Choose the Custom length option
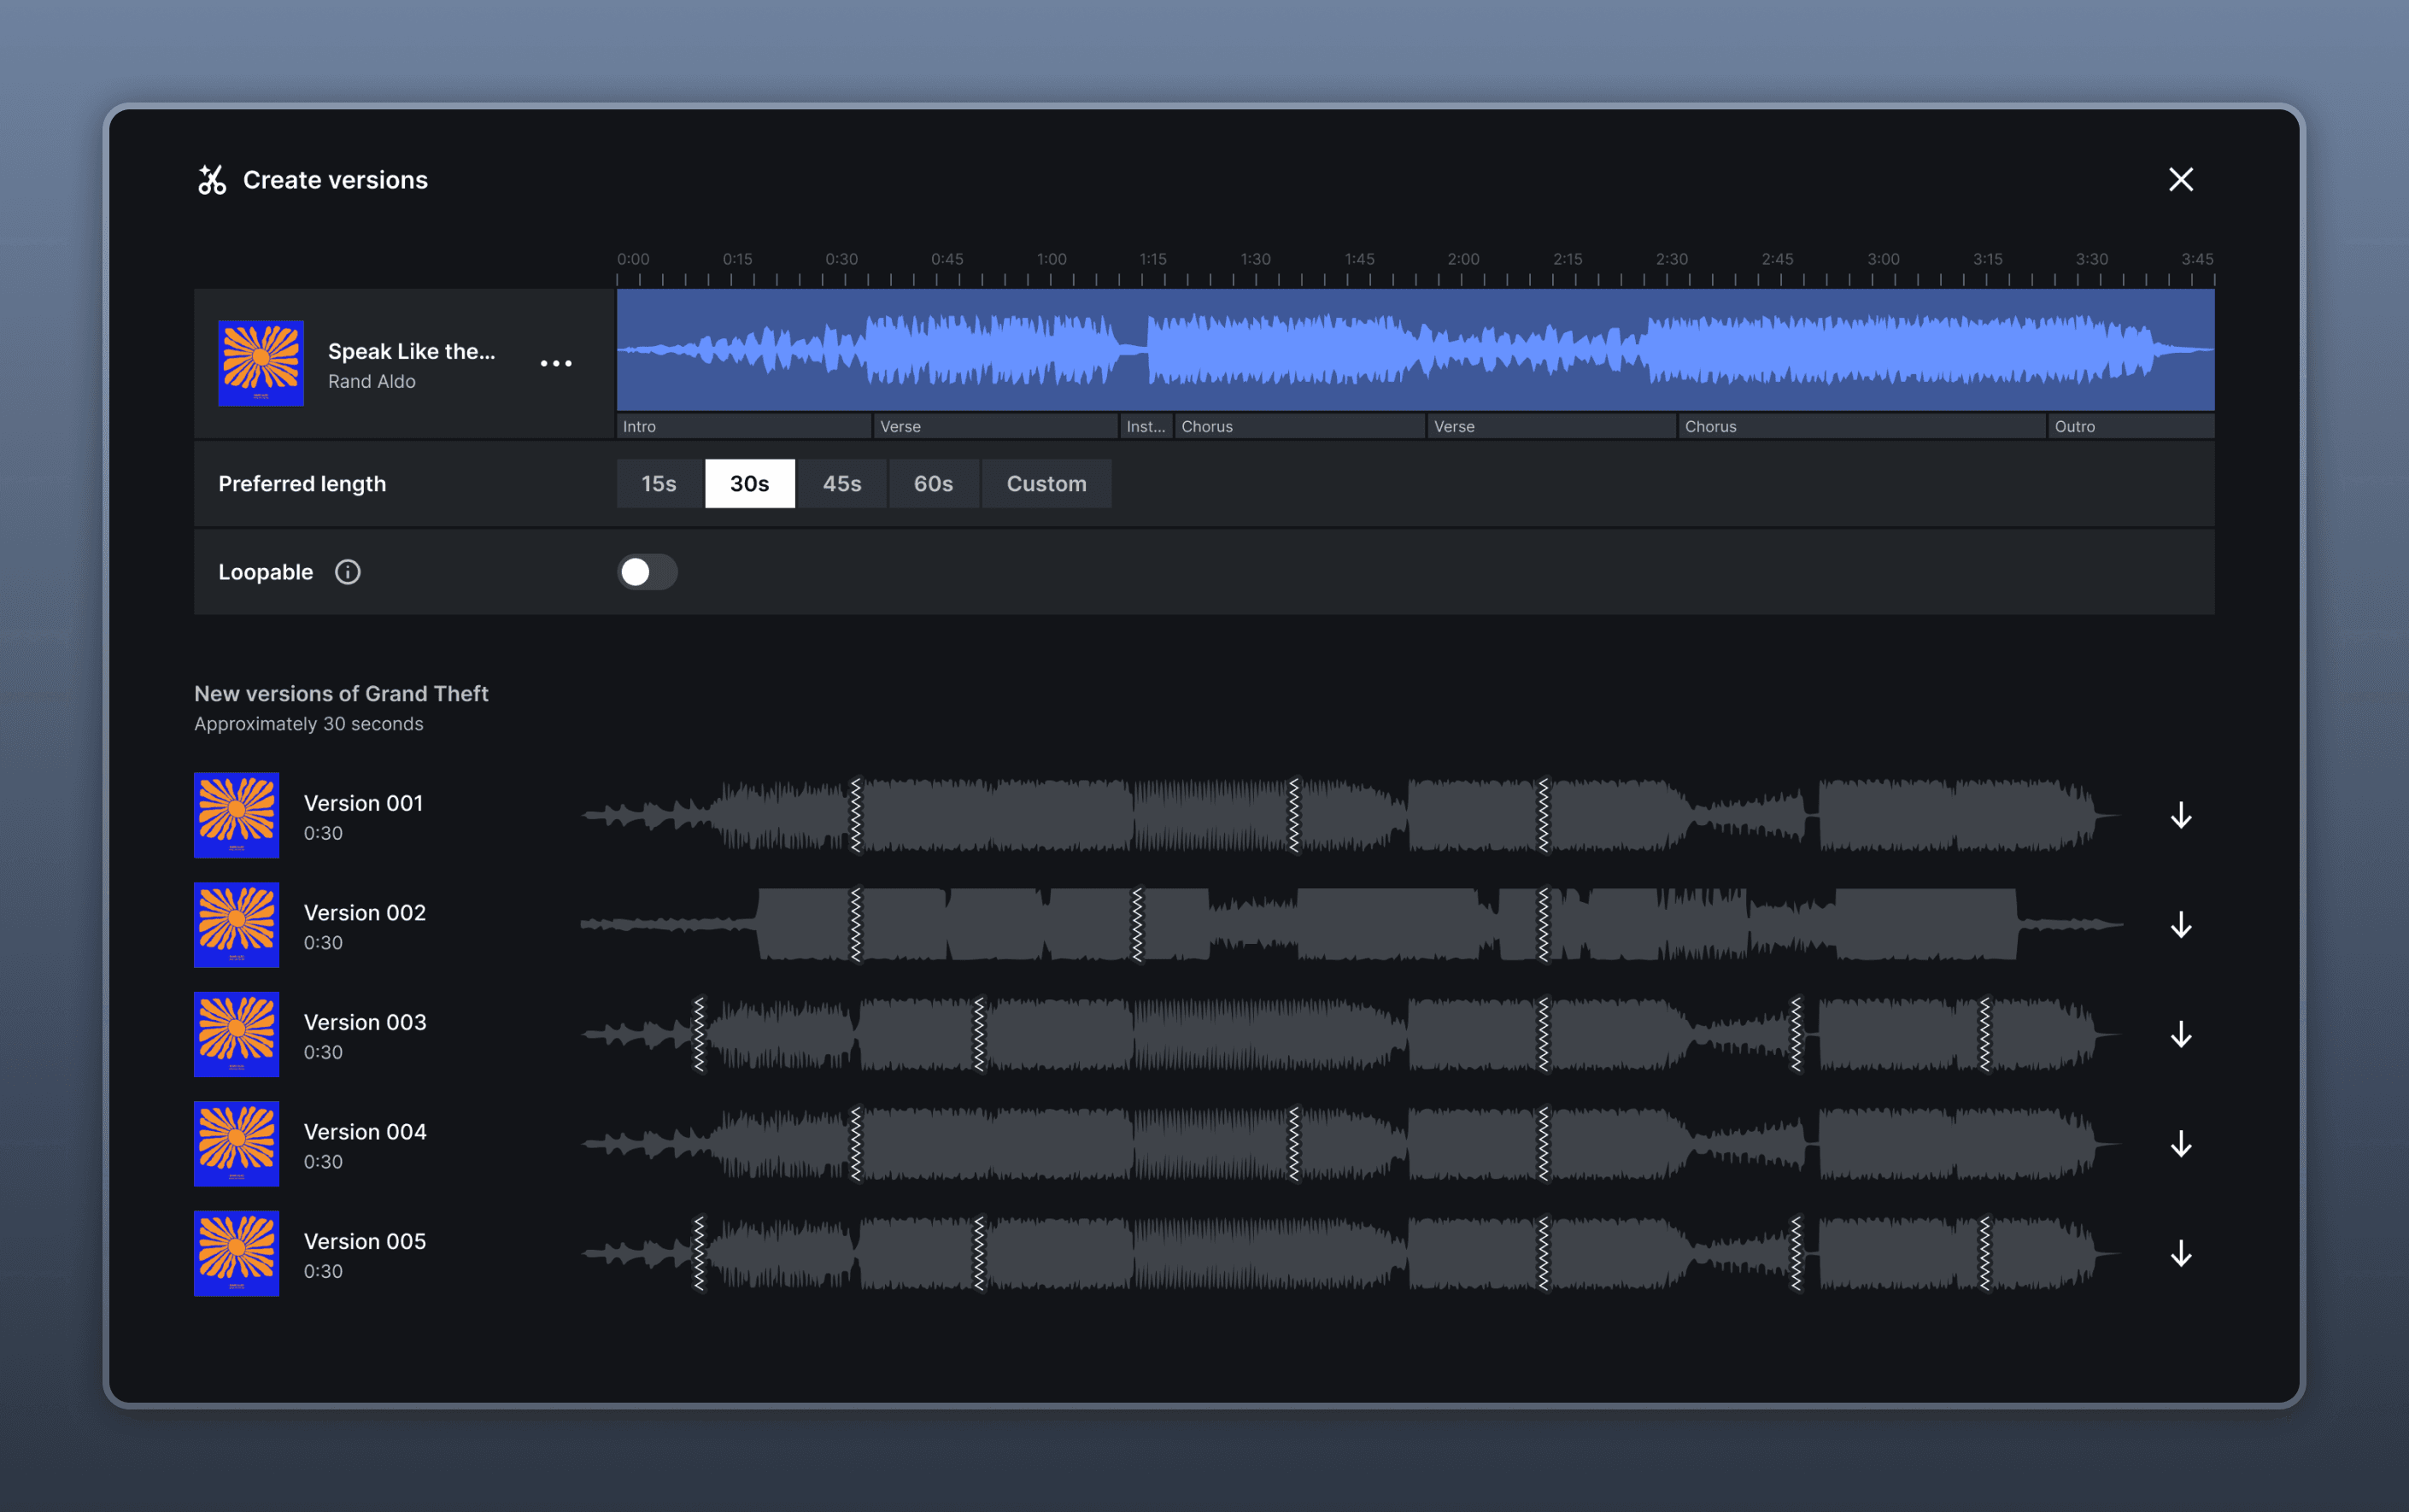The image size is (2409, 1512). [1046, 484]
